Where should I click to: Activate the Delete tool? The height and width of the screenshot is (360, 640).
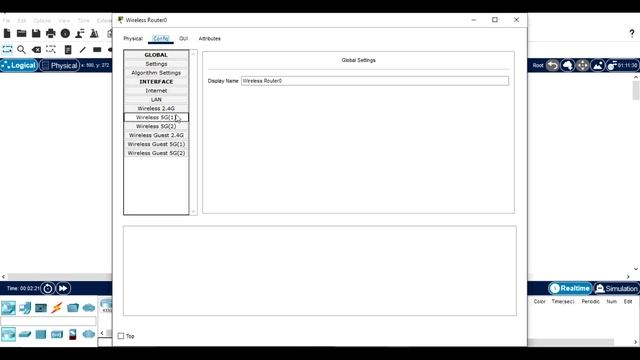(x=36, y=50)
